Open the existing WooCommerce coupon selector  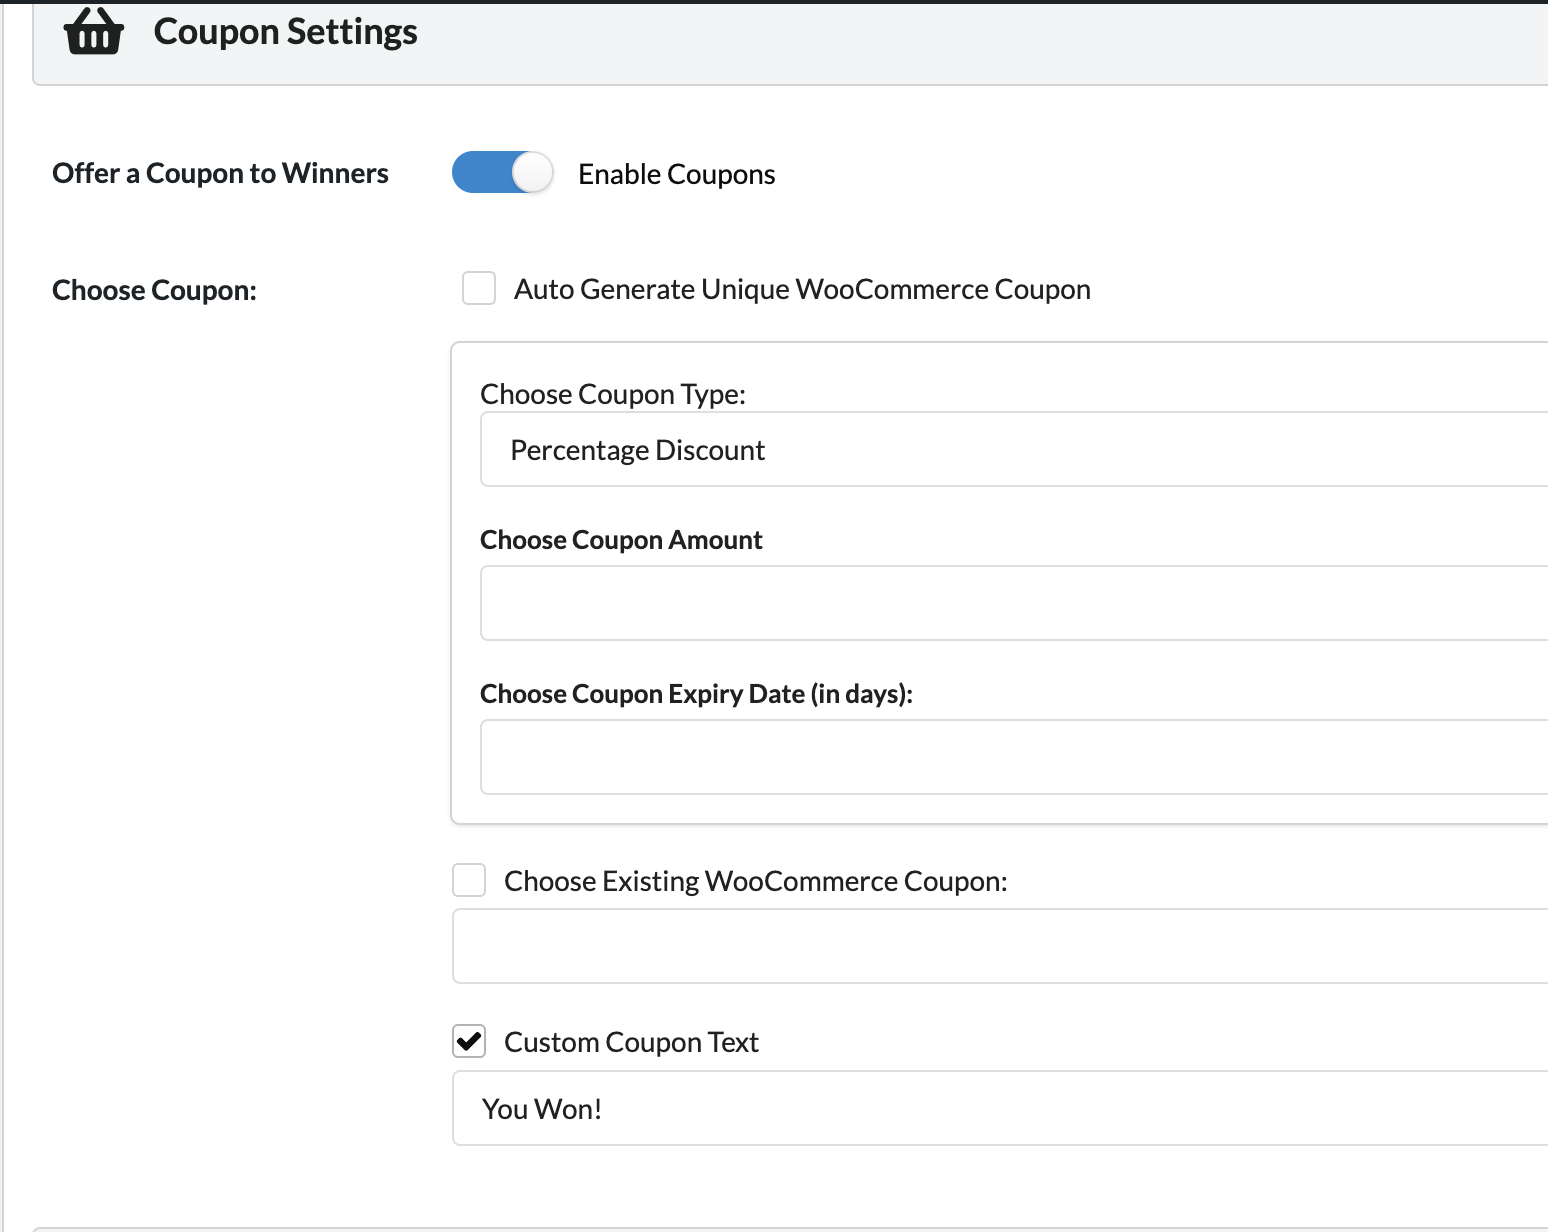pos(1000,946)
